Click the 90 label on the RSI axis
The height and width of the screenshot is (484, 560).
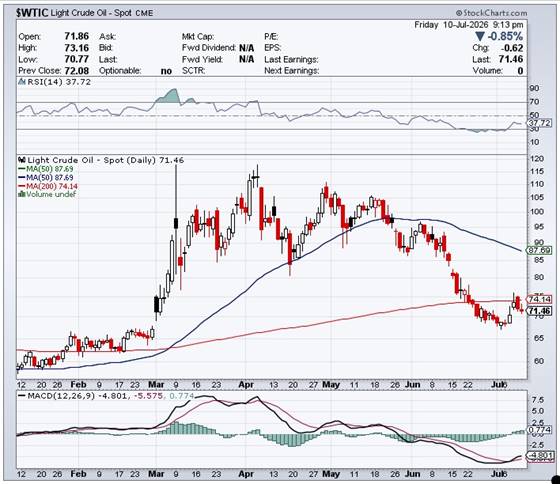click(535, 88)
